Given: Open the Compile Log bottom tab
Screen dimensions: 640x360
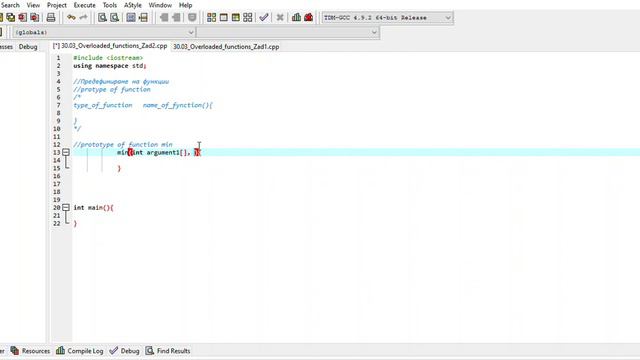Looking at the screenshot, I should pyautogui.click(x=80, y=351).
